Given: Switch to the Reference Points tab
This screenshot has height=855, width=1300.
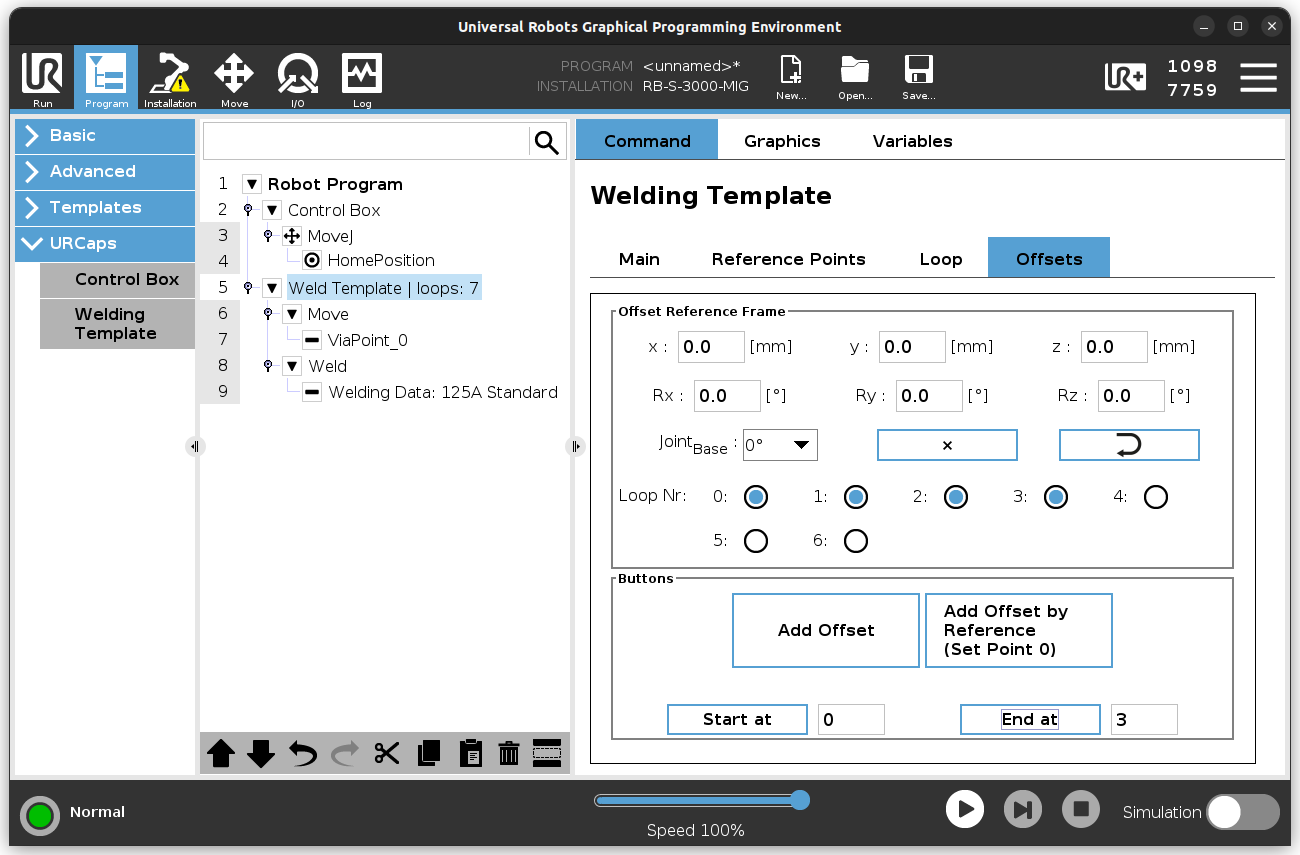Looking at the screenshot, I should (788, 259).
